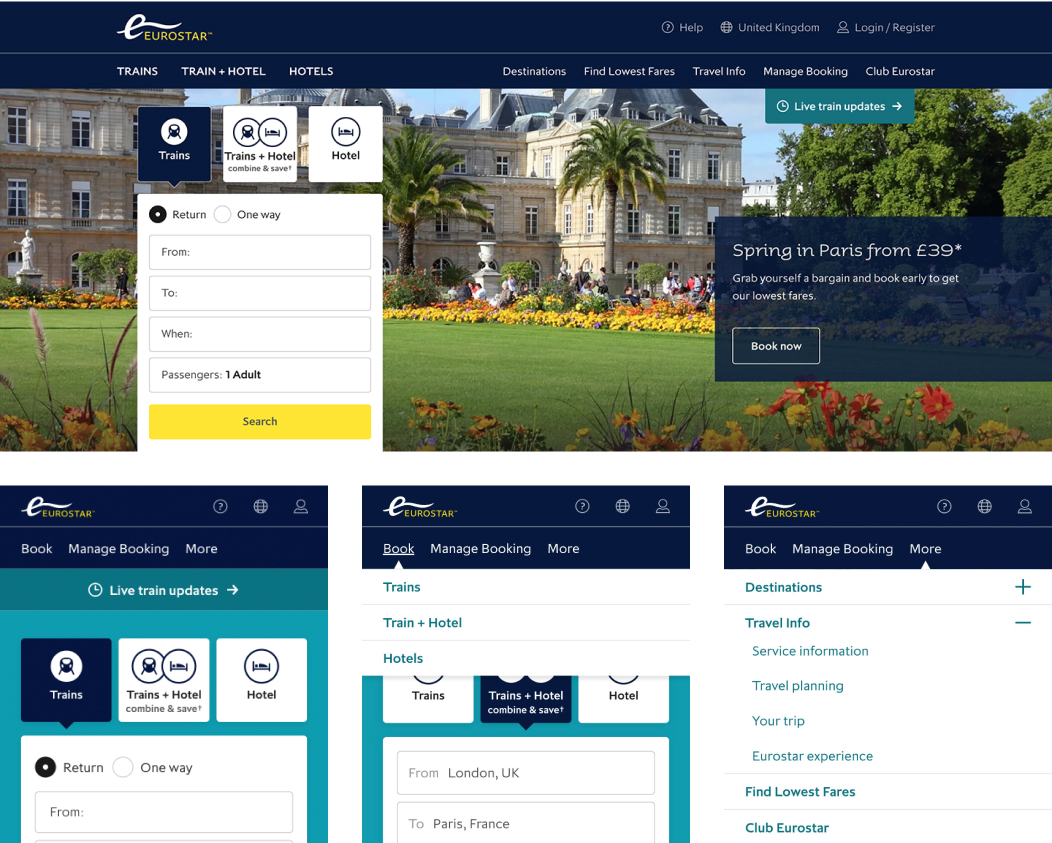Edit From London, UK field

coord(526,773)
